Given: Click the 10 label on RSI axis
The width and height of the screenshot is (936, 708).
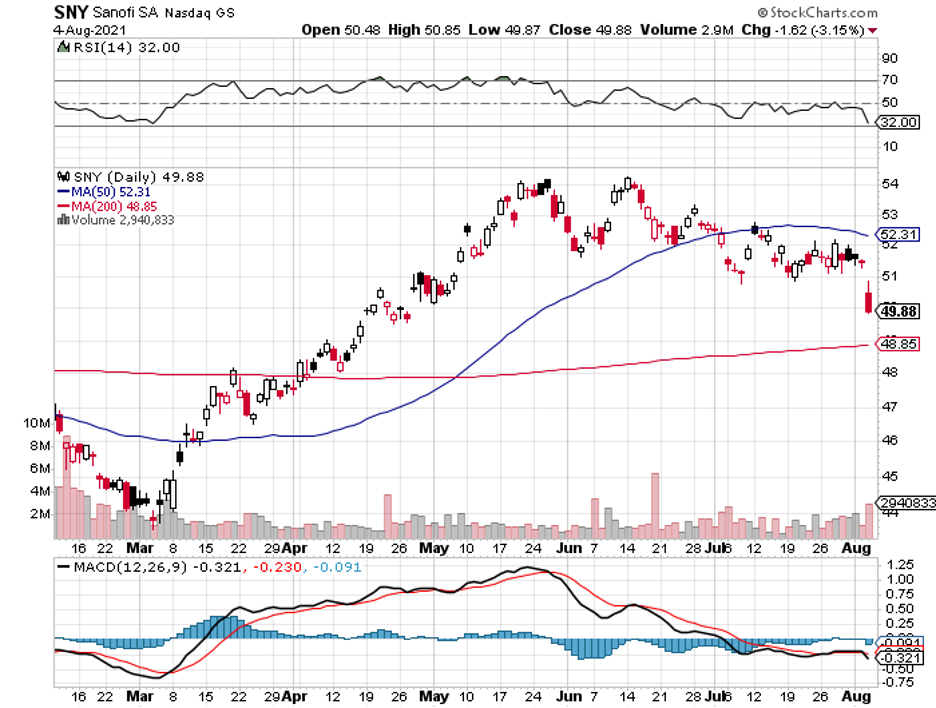Looking at the screenshot, I should pyautogui.click(x=889, y=146).
